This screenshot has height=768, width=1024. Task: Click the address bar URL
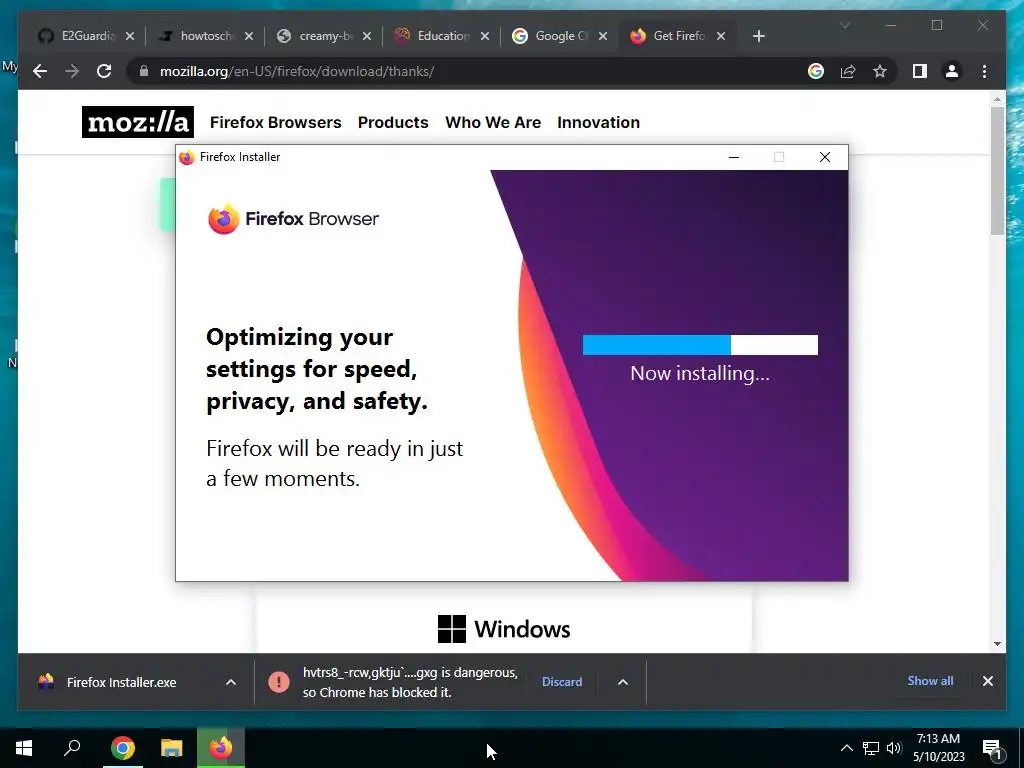(297, 71)
